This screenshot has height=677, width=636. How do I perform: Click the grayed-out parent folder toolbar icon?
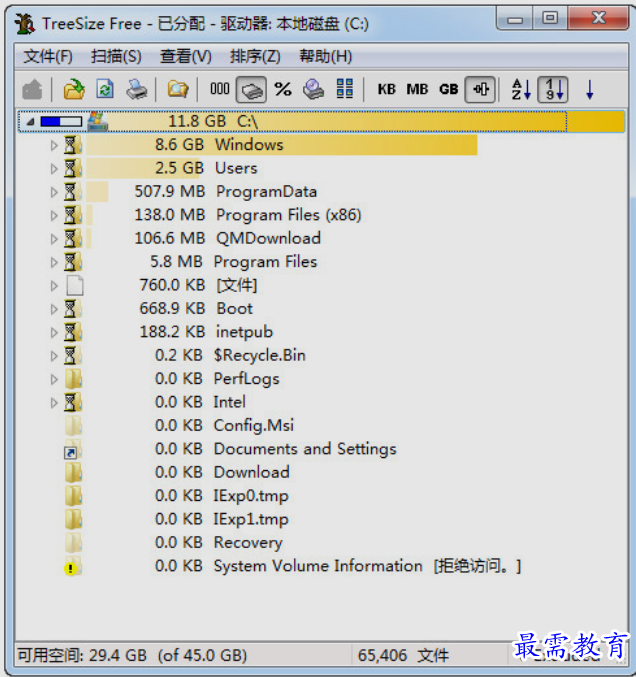pos(32,90)
